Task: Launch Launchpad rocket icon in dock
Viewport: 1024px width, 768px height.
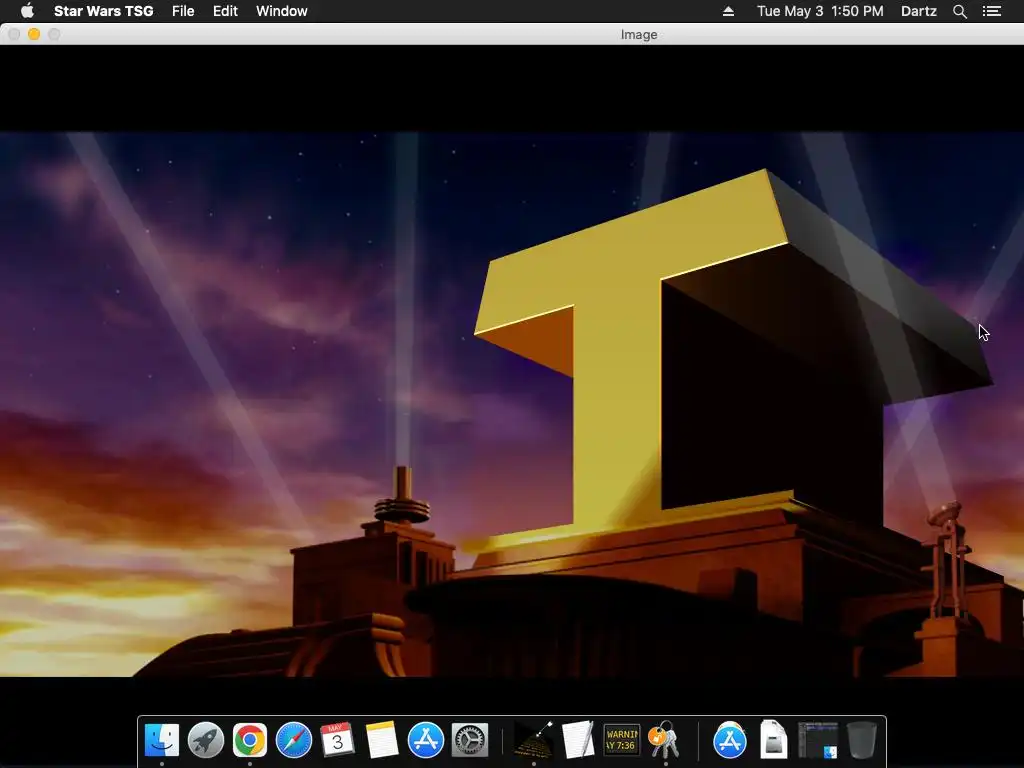Action: [206, 740]
